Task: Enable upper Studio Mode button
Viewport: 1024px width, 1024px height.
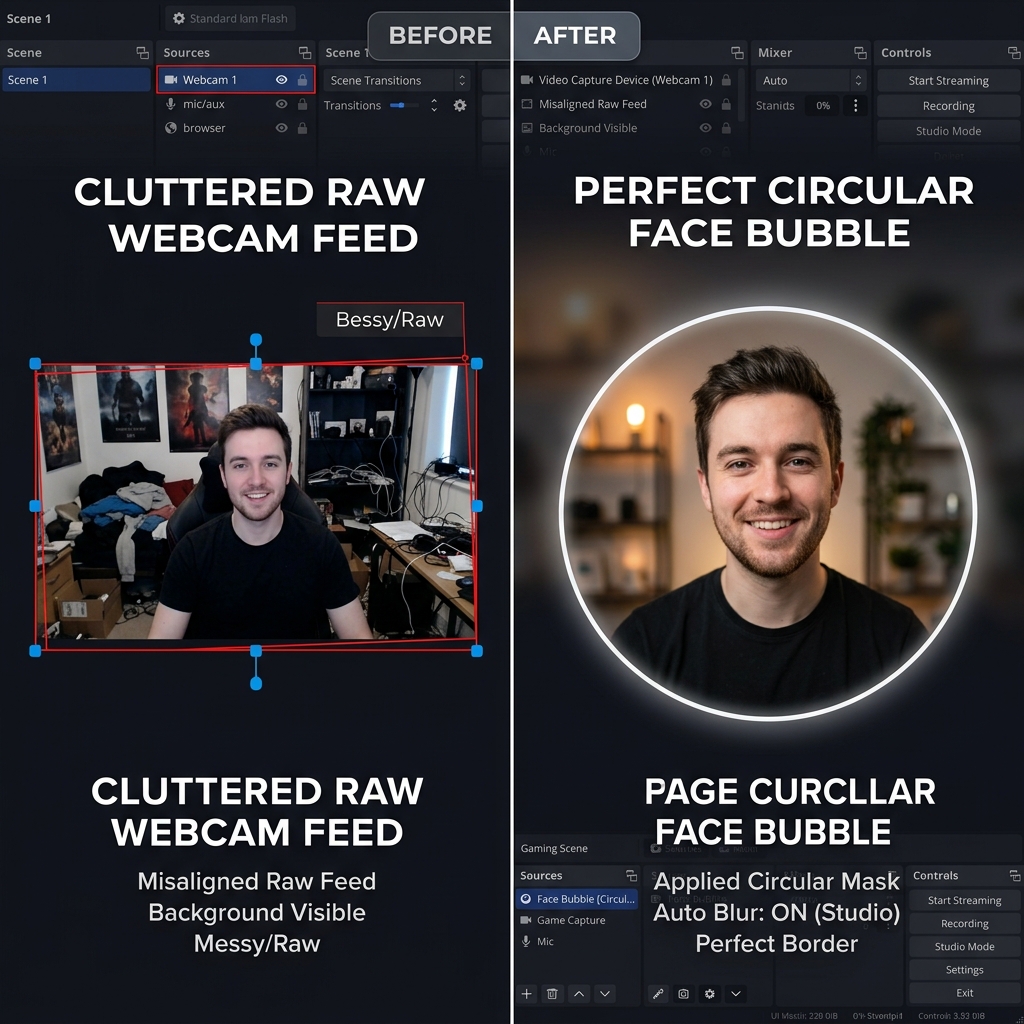Action: pyautogui.click(x=948, y=131)
